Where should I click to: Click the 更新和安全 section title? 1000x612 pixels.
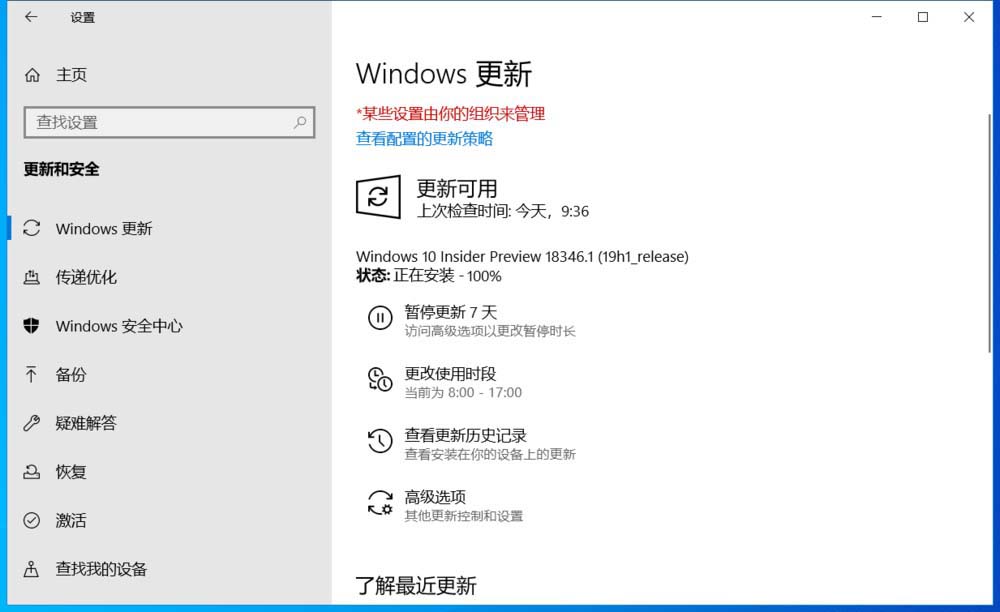click(x=62, y=169)
